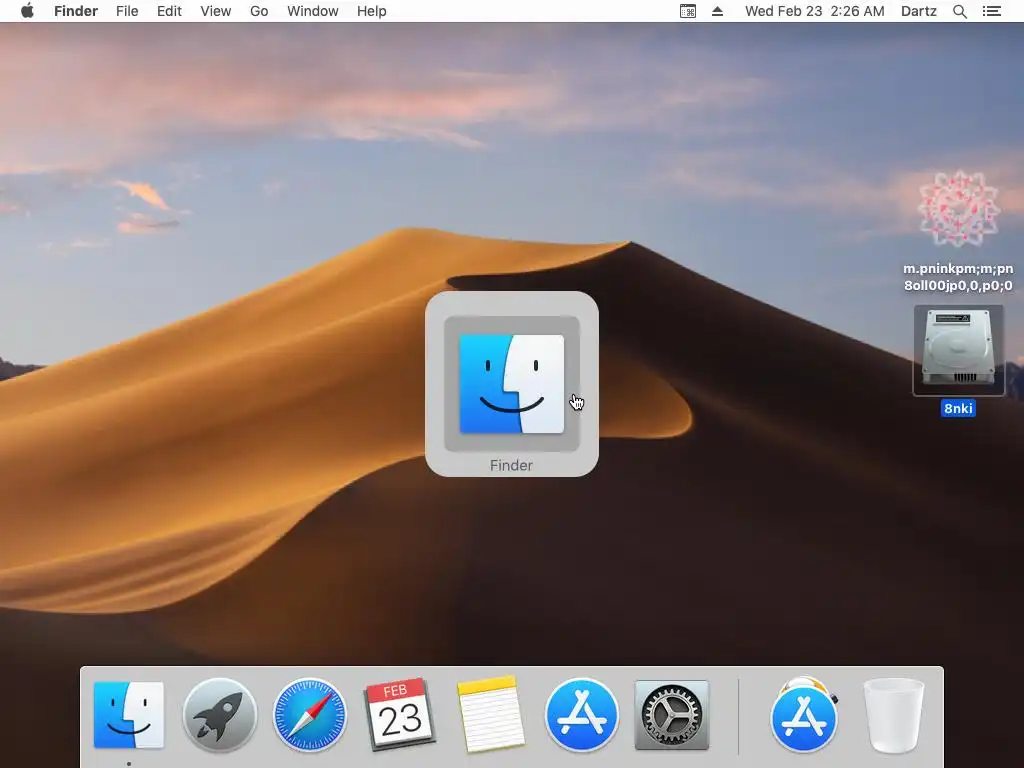Click the date and time in menu bar
Image resolution: width=1024 pixels, height=768 pixels.
(x=814, y=11)
